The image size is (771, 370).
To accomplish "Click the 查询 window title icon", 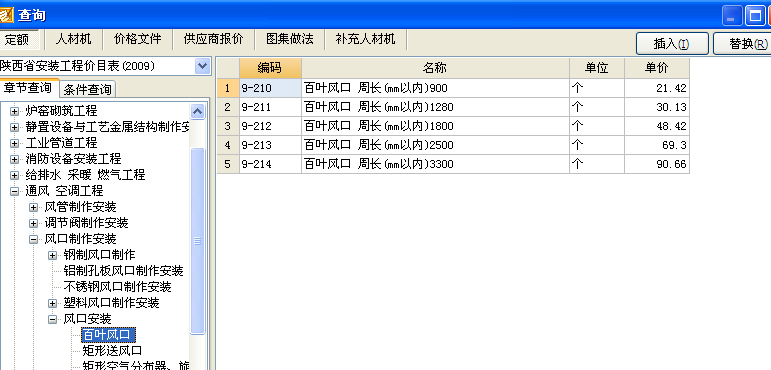I will click(x=6, y=15).
